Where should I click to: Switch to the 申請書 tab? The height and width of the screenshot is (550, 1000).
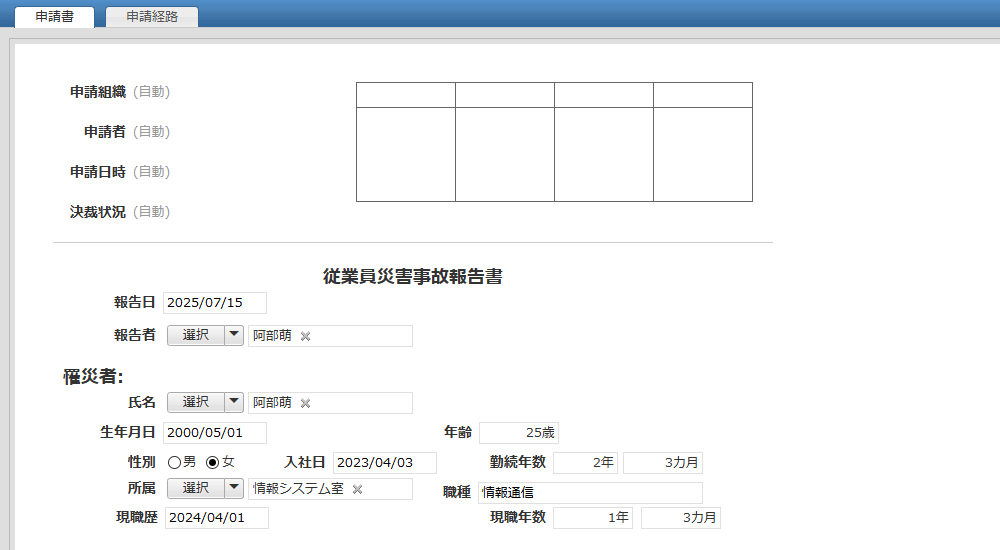point(54,17)
